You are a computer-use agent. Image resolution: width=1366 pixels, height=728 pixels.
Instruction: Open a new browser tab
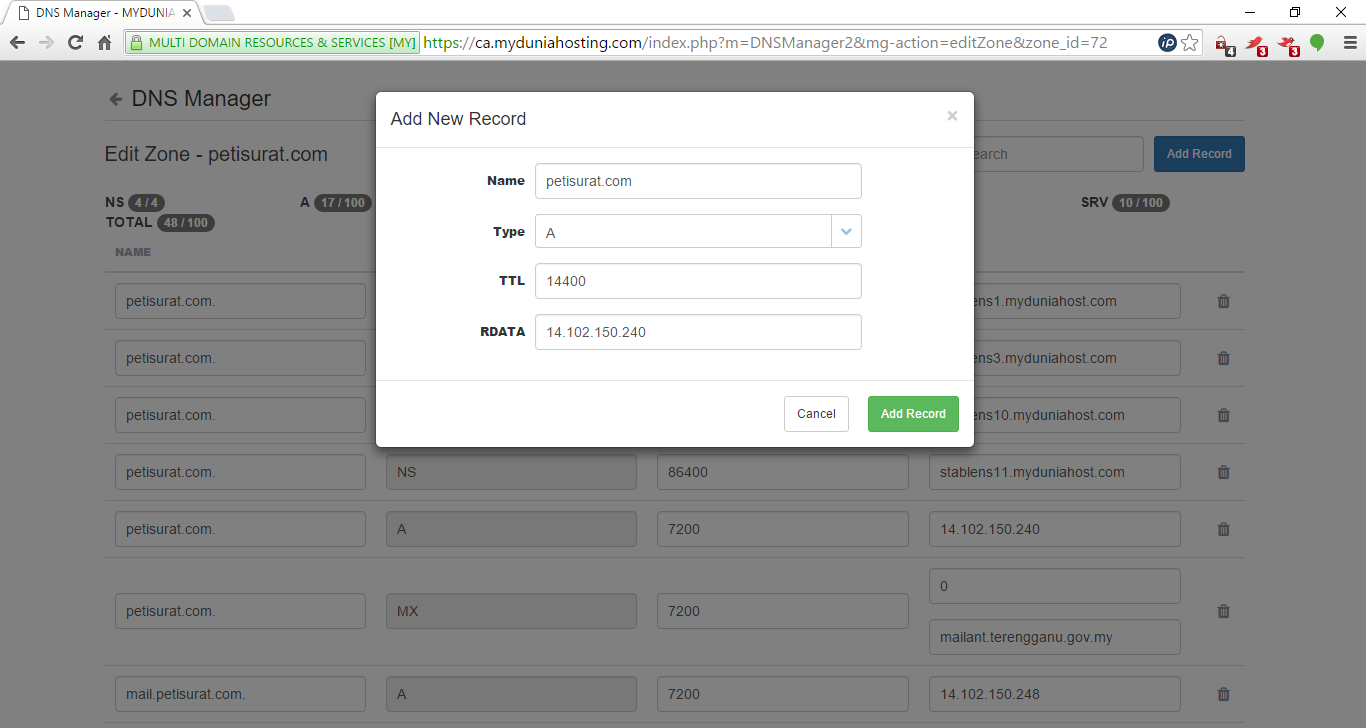(x=219, y=13)
